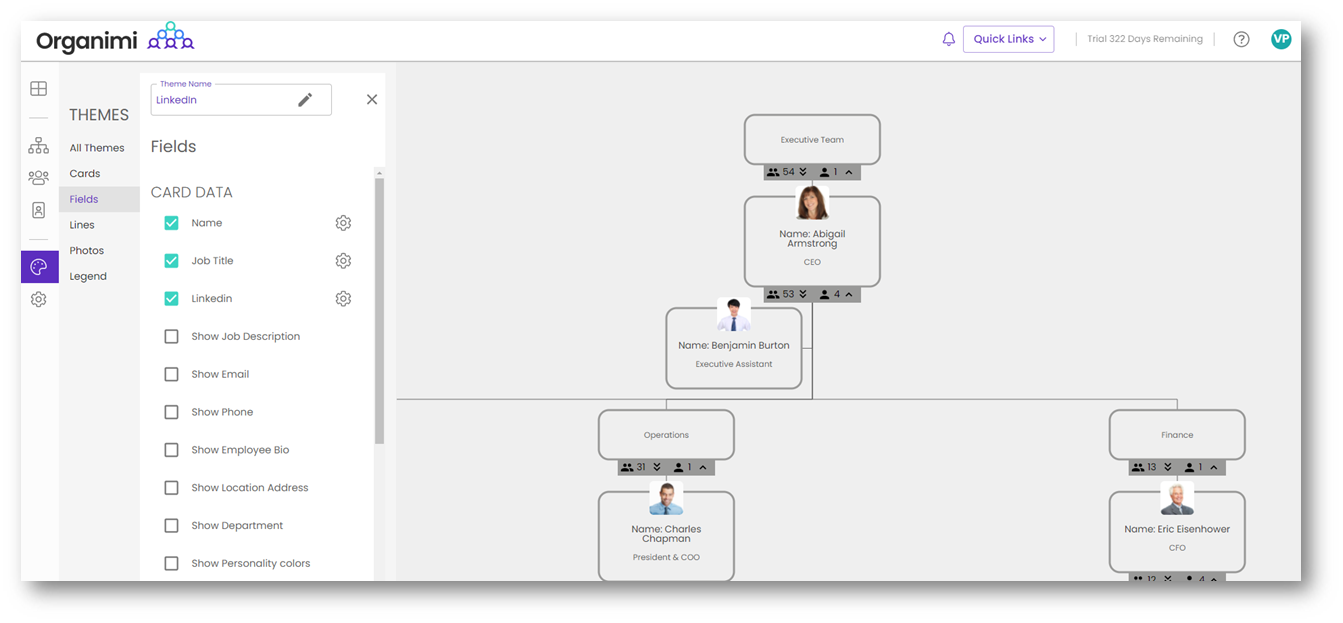Image resolution: width=1343 pixels, height=623 pixels.
Task: Open the org chart icon in left sidebar
Action: tap(38, 146)
